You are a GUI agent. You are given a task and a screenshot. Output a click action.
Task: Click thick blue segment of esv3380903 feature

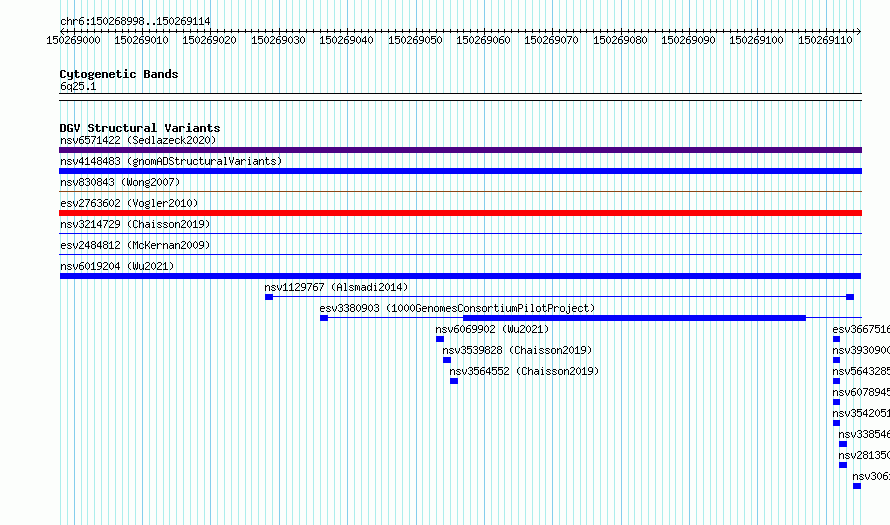(635, 318)
